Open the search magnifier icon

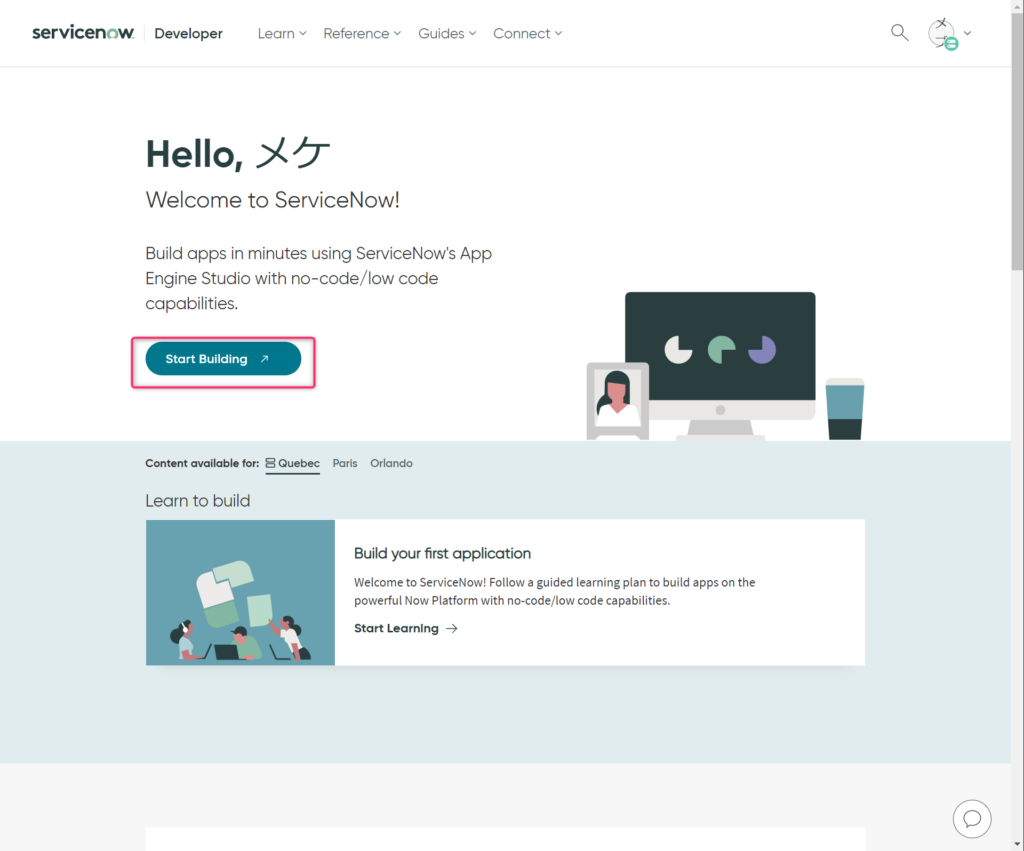[899, 33]
